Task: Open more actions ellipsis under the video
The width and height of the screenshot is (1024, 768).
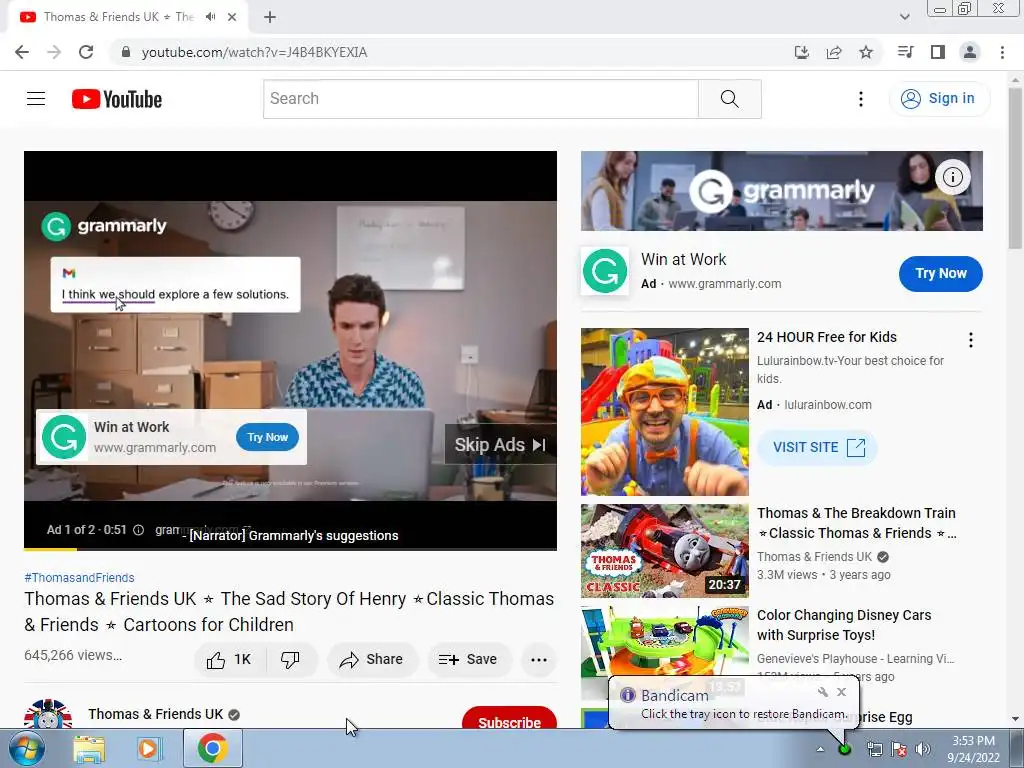Action: click(x=539, y=660)
